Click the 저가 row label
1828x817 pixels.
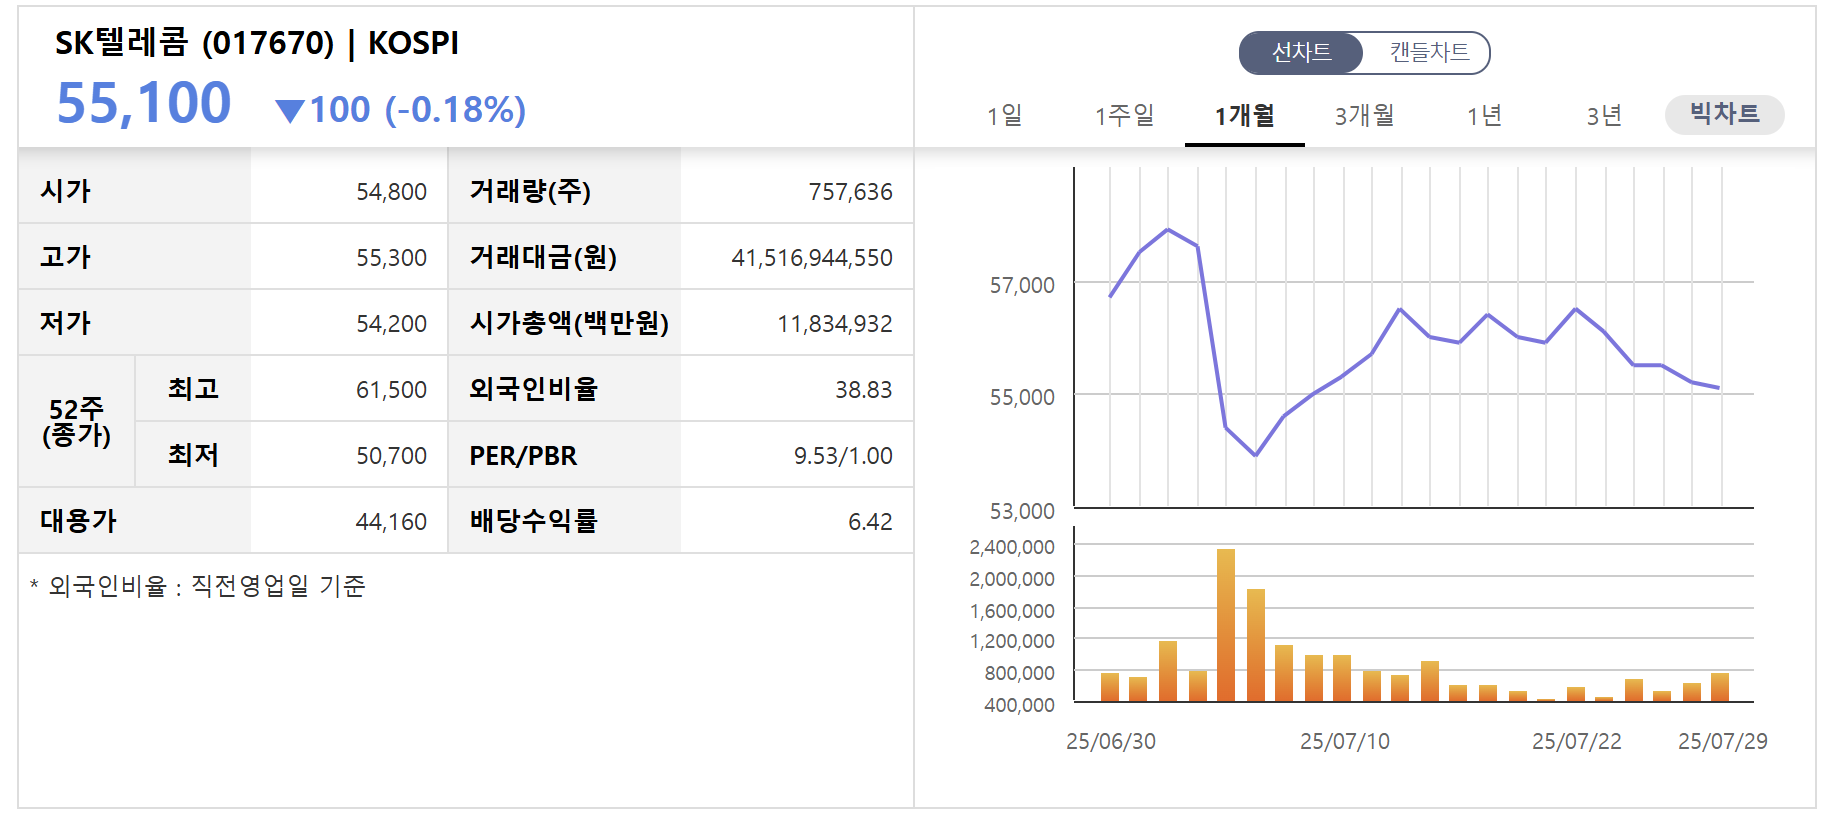[x=65, y=322]
